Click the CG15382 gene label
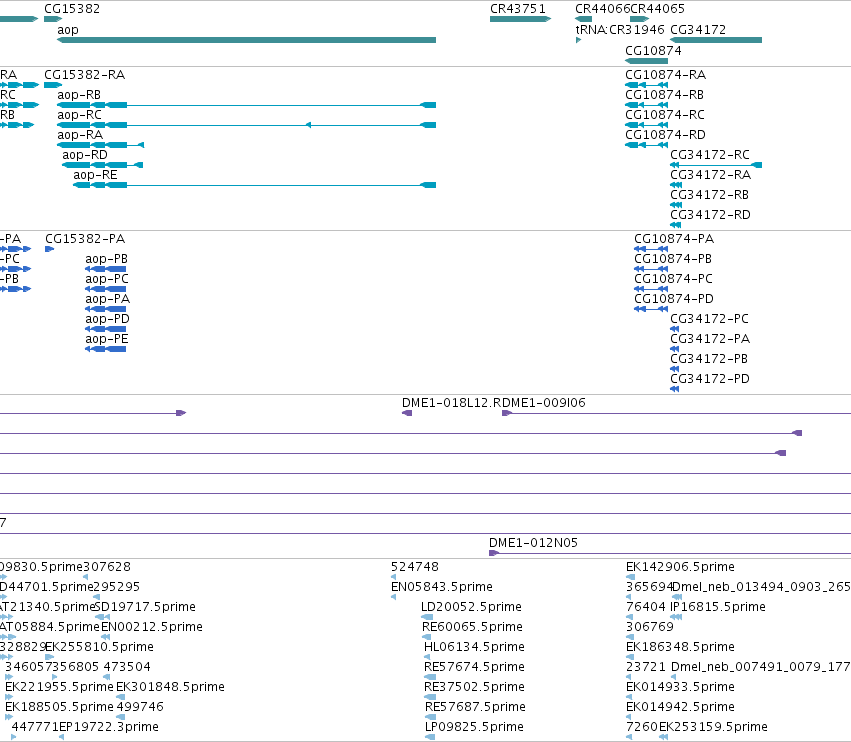 point(72,9)
